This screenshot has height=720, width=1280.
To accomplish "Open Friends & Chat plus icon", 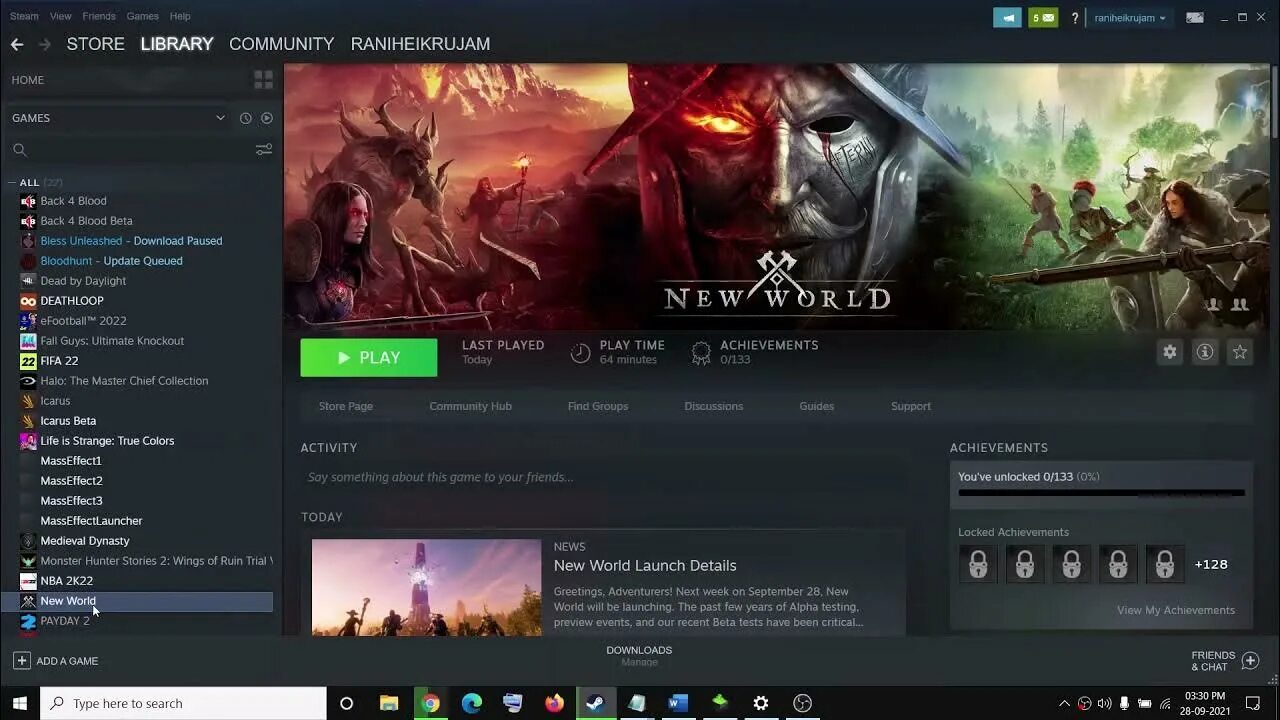I will (1250, 661).
